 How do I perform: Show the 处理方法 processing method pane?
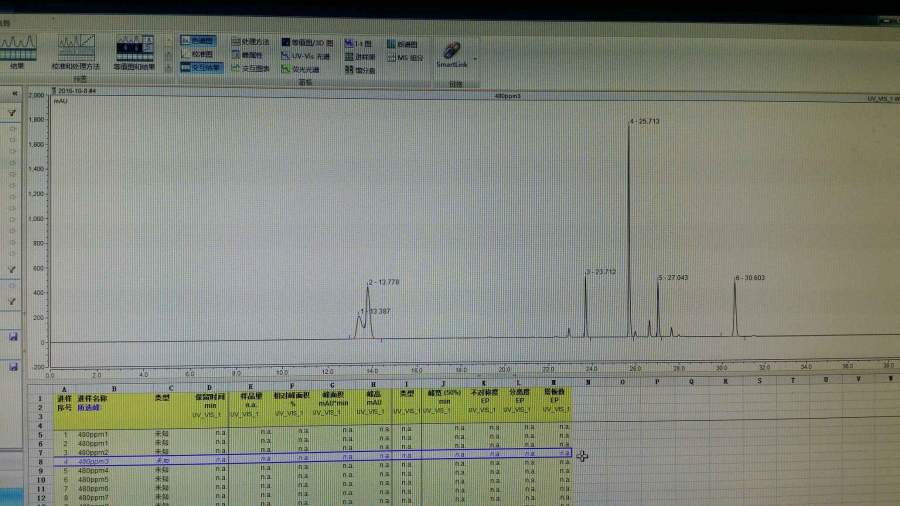250,42
